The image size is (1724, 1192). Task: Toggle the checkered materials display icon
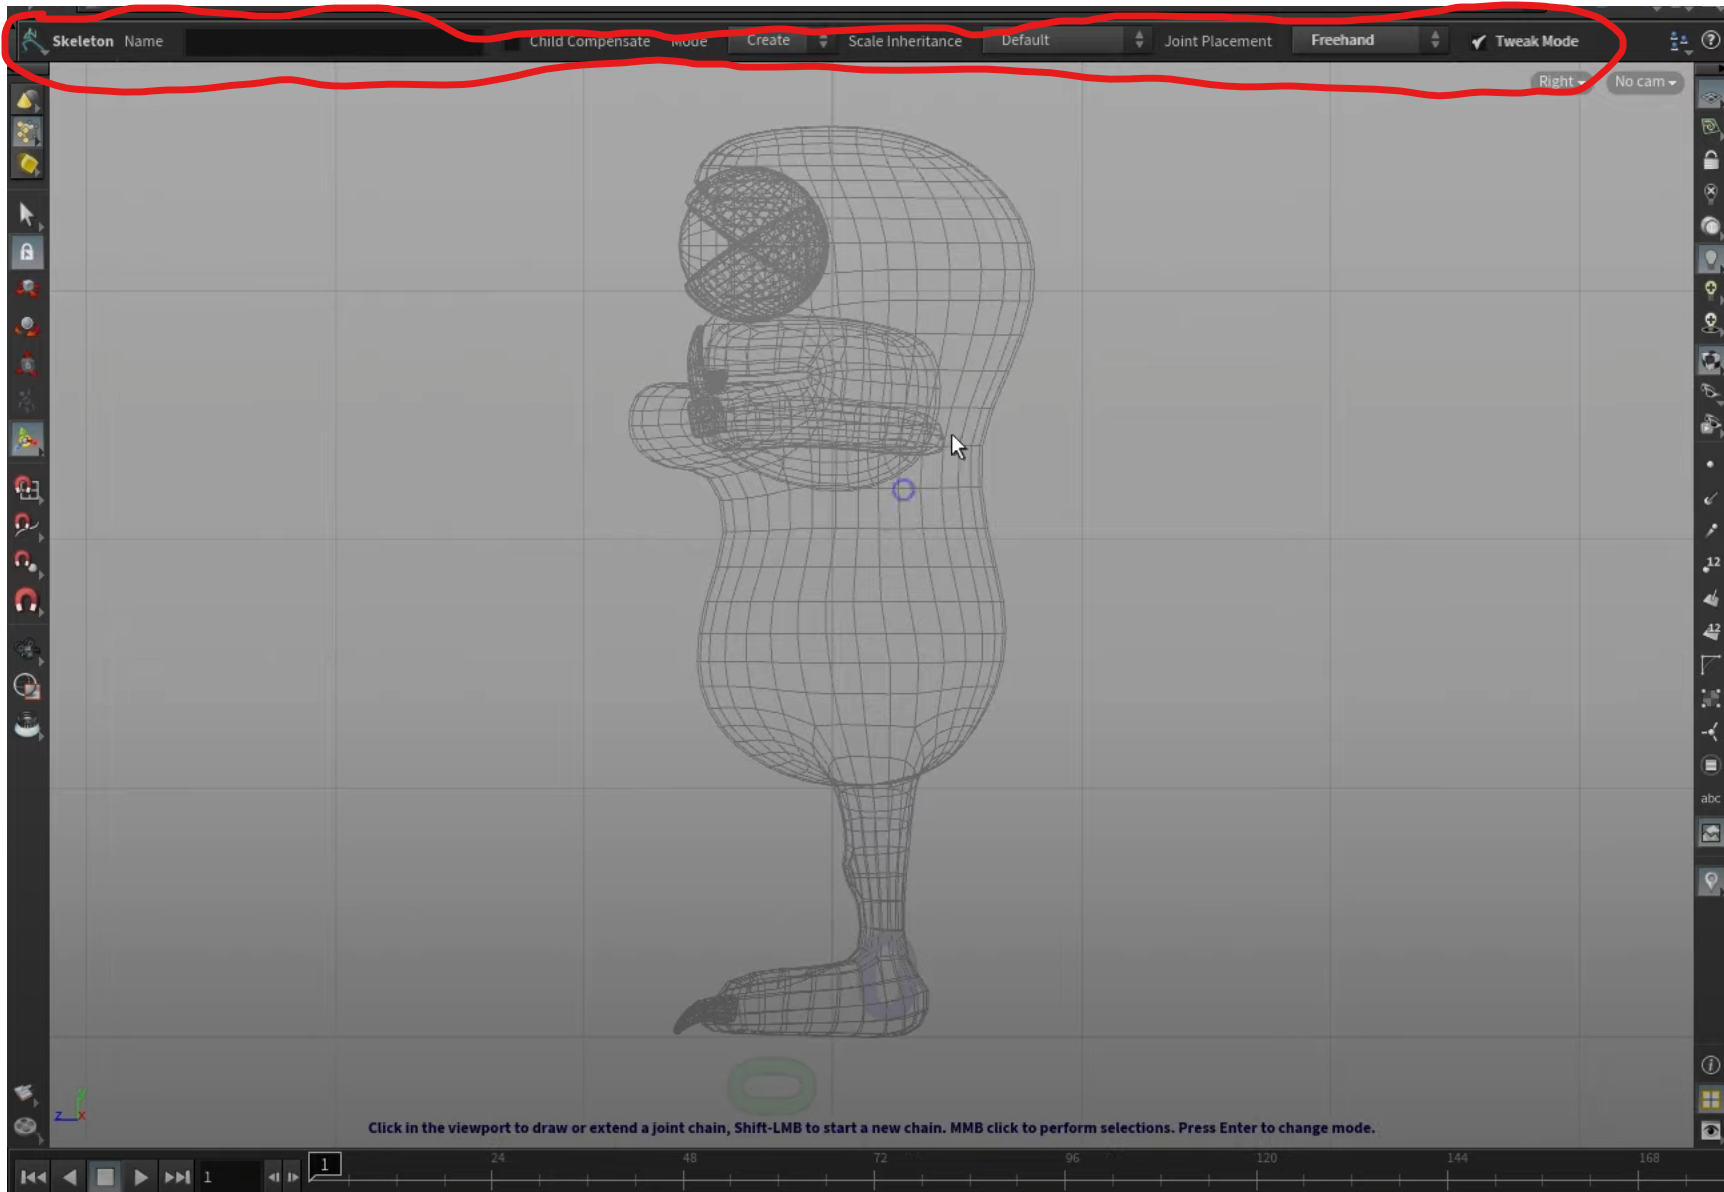[x=1710, y=360]
